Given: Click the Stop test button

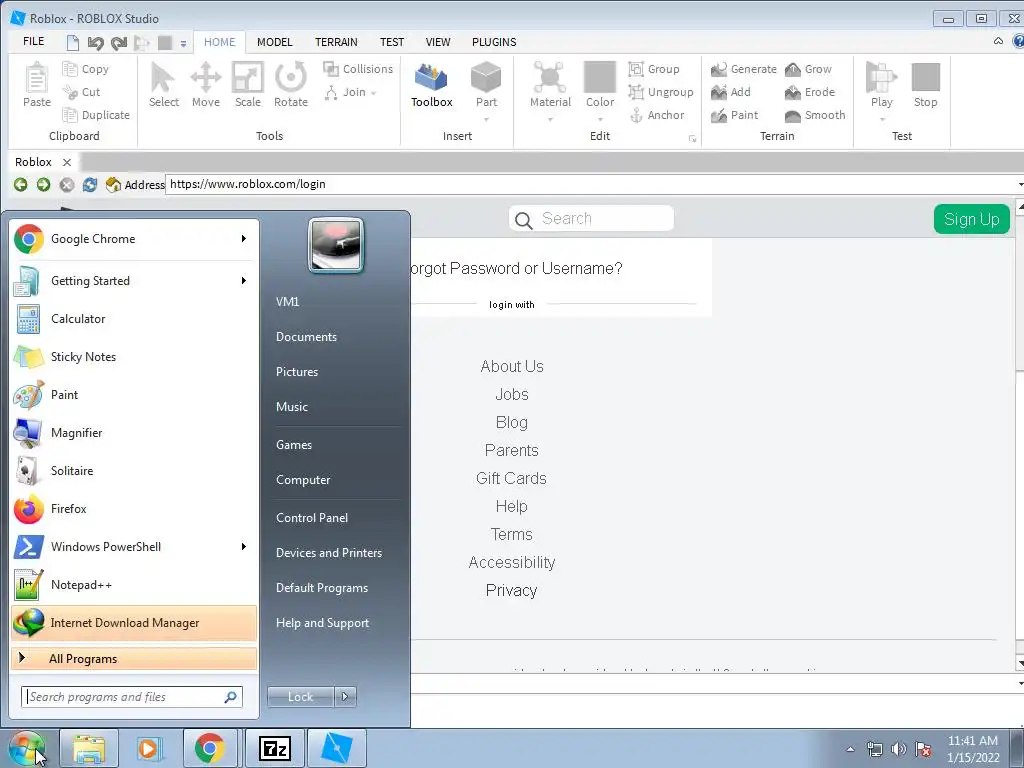Looking at the screenshot, I should 925,85.
